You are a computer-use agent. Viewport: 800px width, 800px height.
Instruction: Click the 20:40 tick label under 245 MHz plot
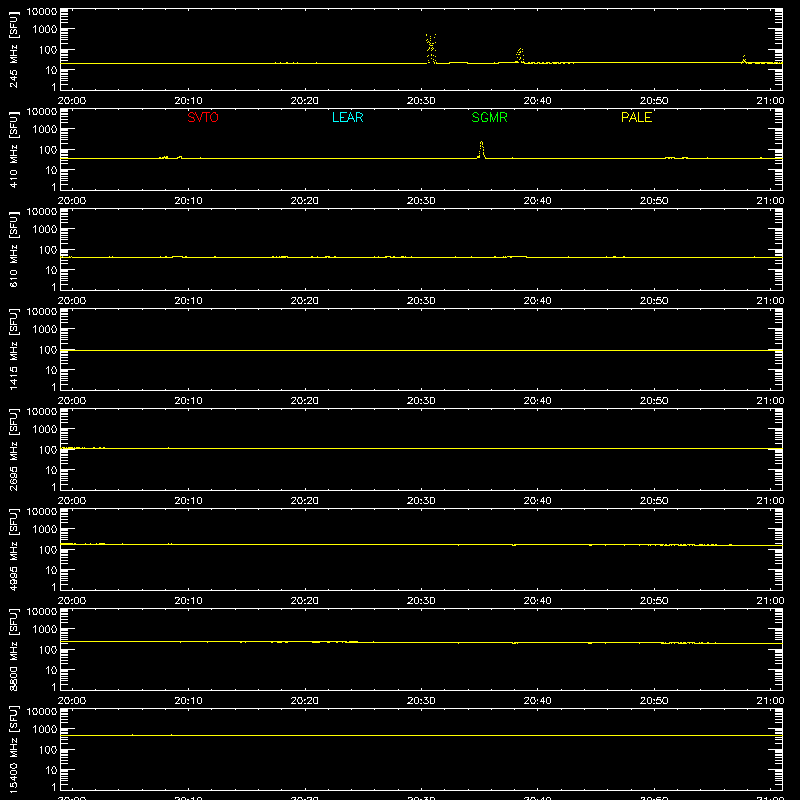click(x=537, y=101)
